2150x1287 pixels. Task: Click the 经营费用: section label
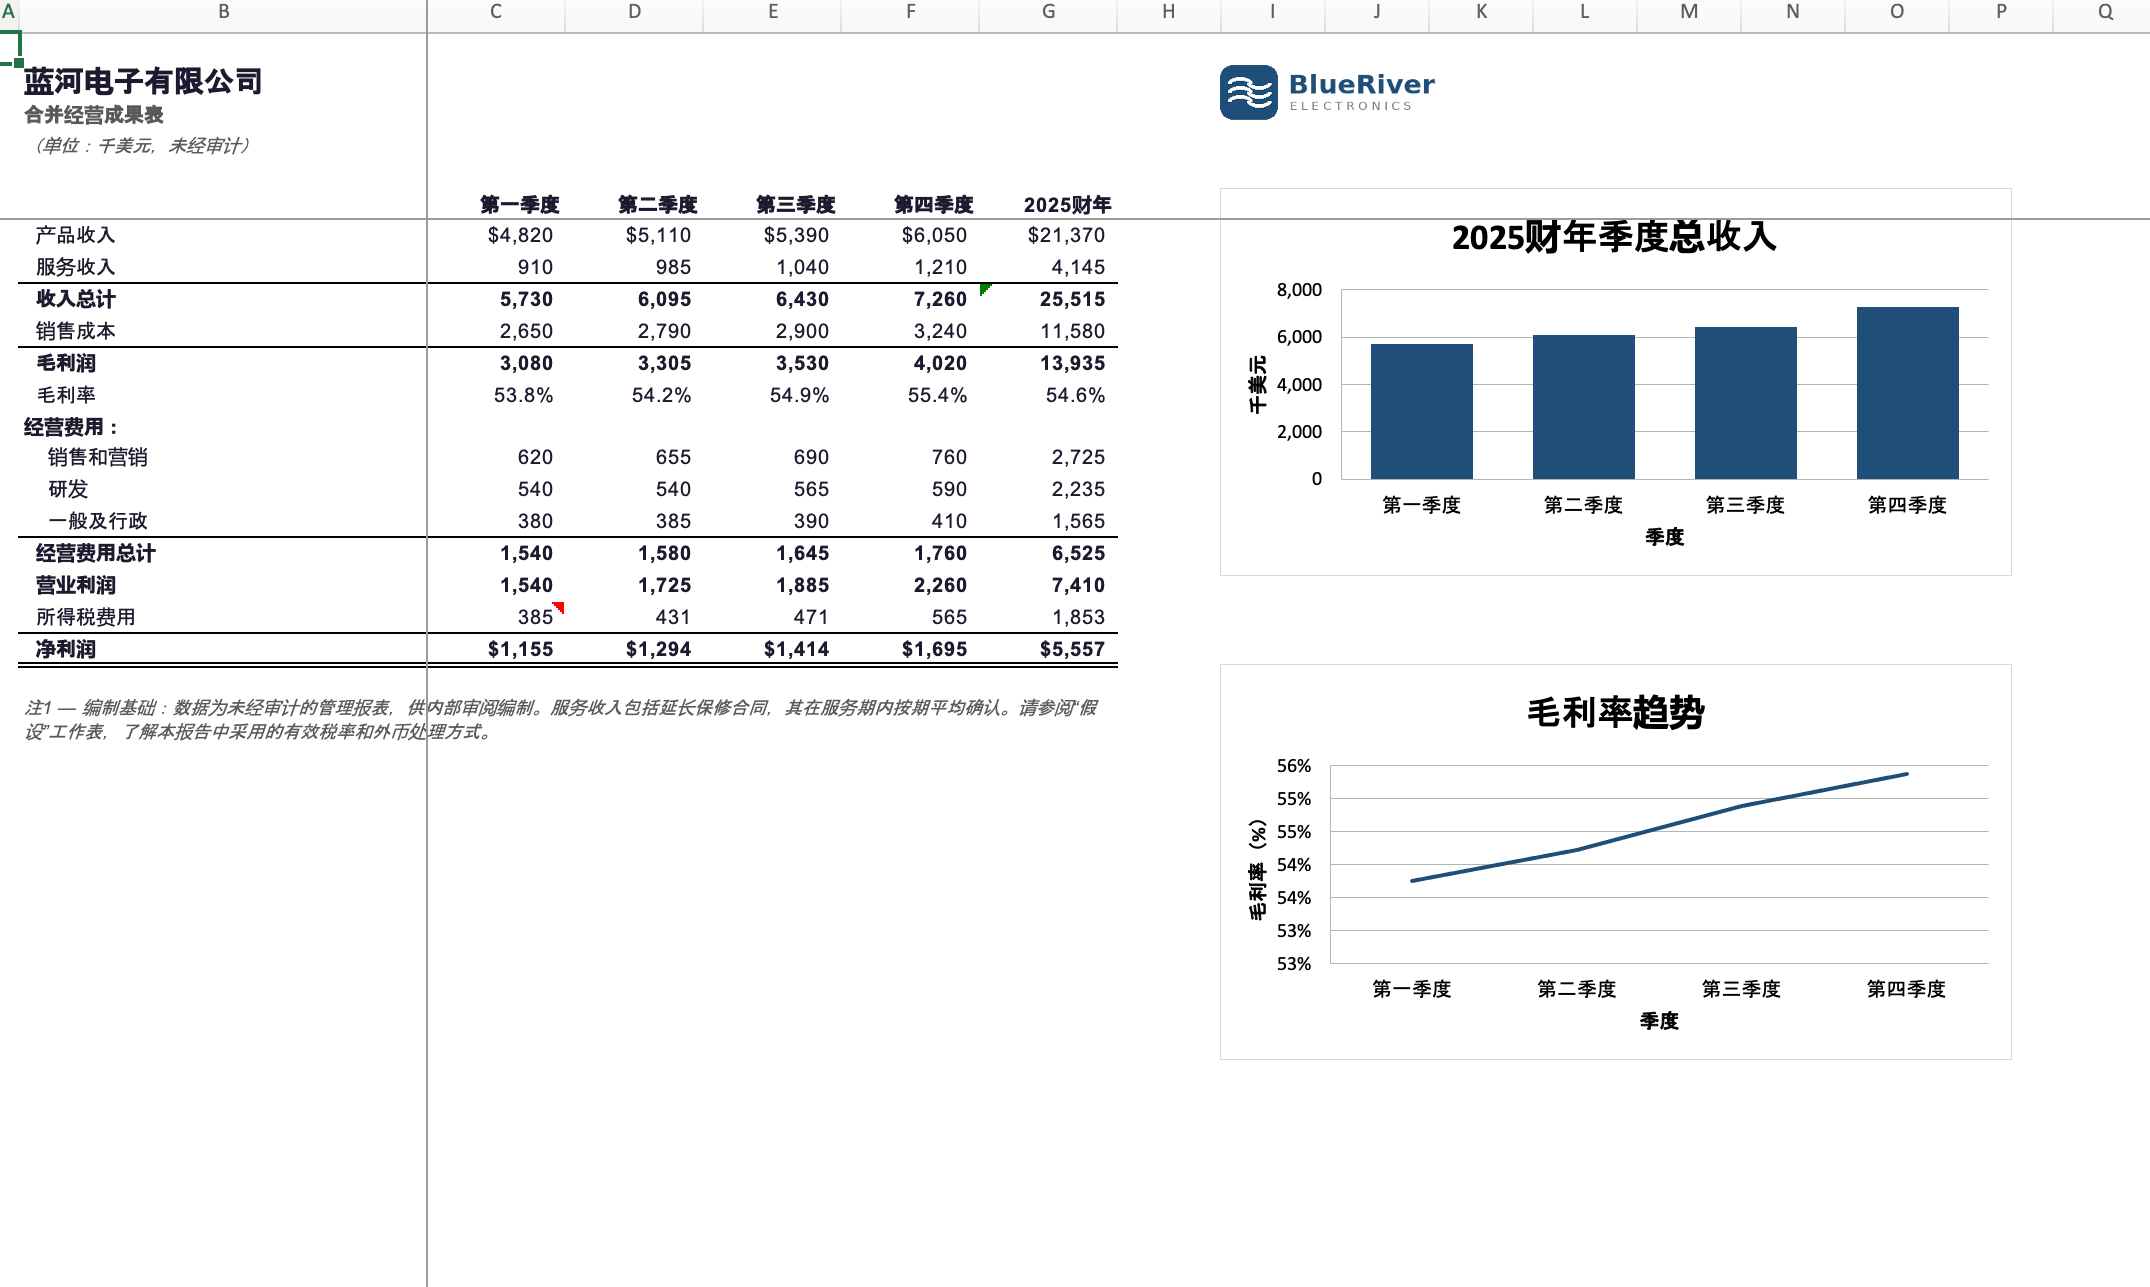pos(71,427)
